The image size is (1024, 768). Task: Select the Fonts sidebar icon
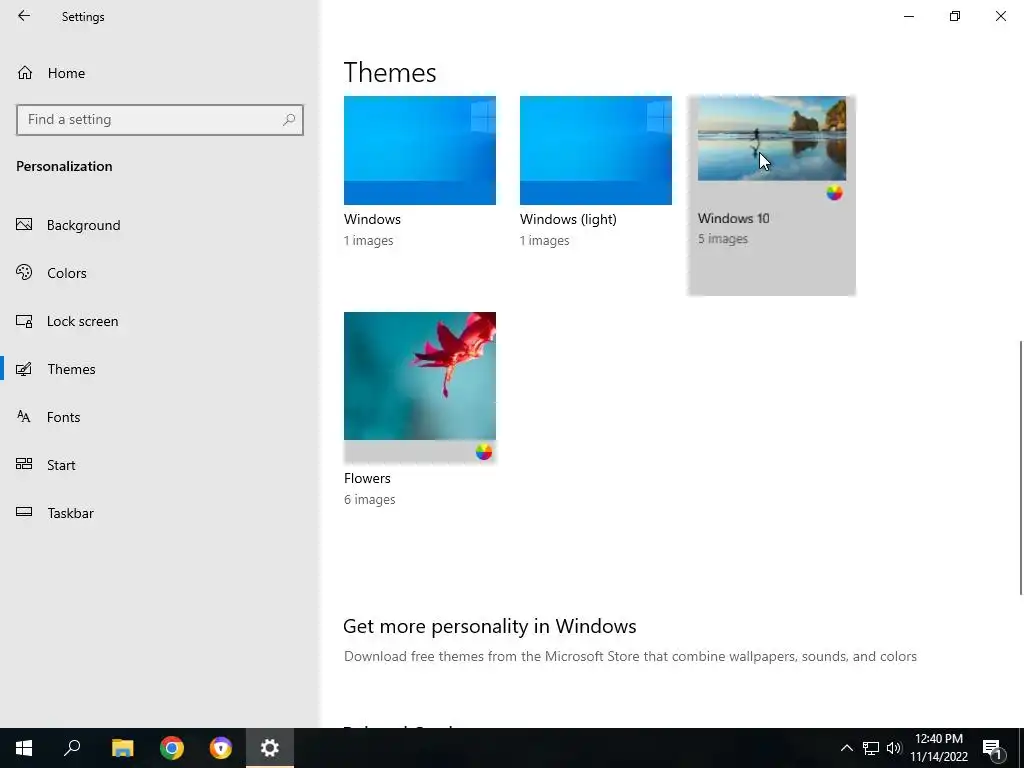click(24, 417)
